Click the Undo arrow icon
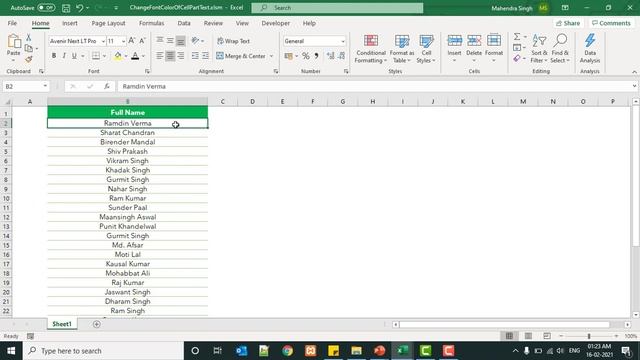The image size is (640, 360). (x=80, y=8)
